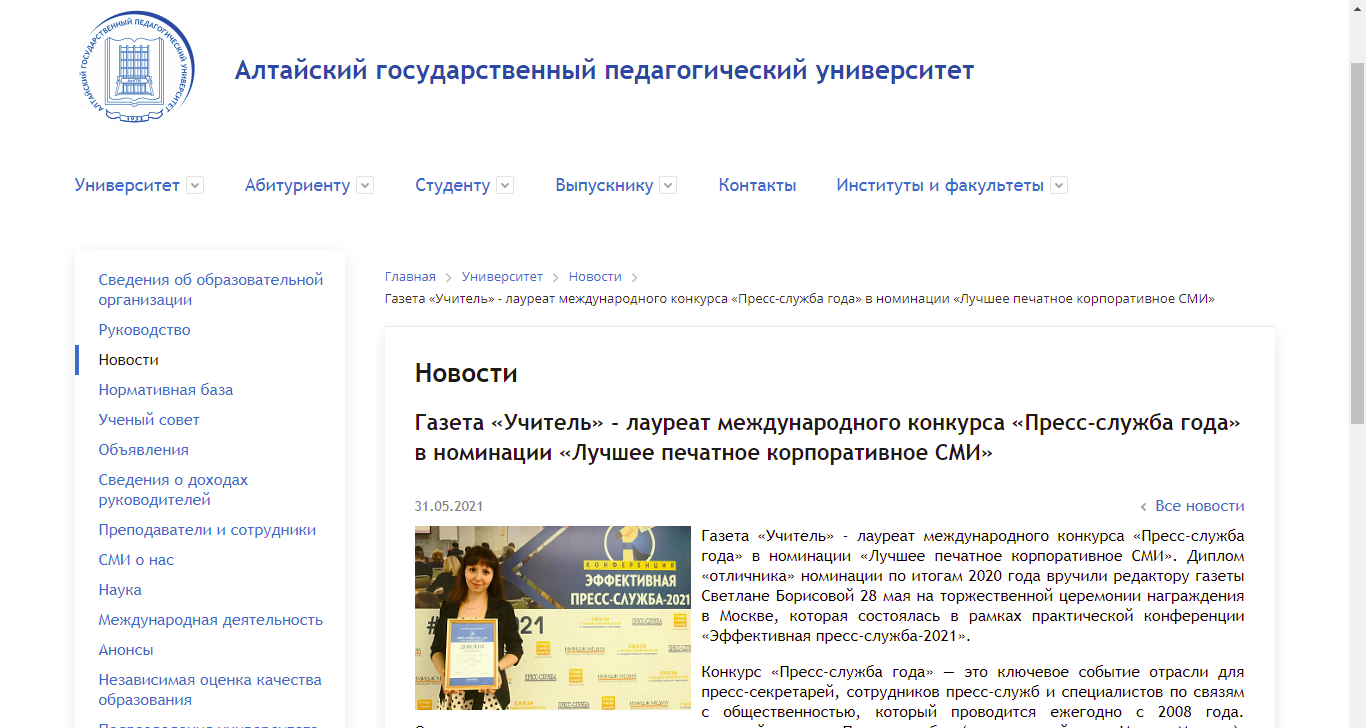This screenshot has height=728, width=1366.
Task: Click the Новости breadcrumb link
Action: 595,277
